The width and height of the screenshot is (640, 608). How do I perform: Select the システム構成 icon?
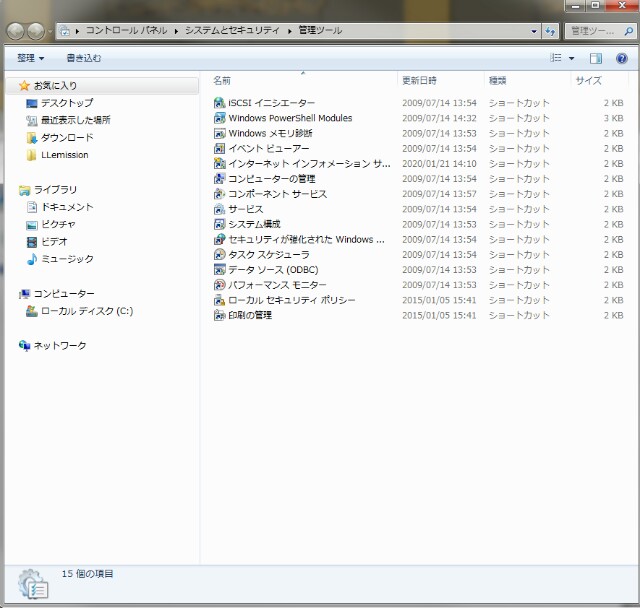click(220, 224)
